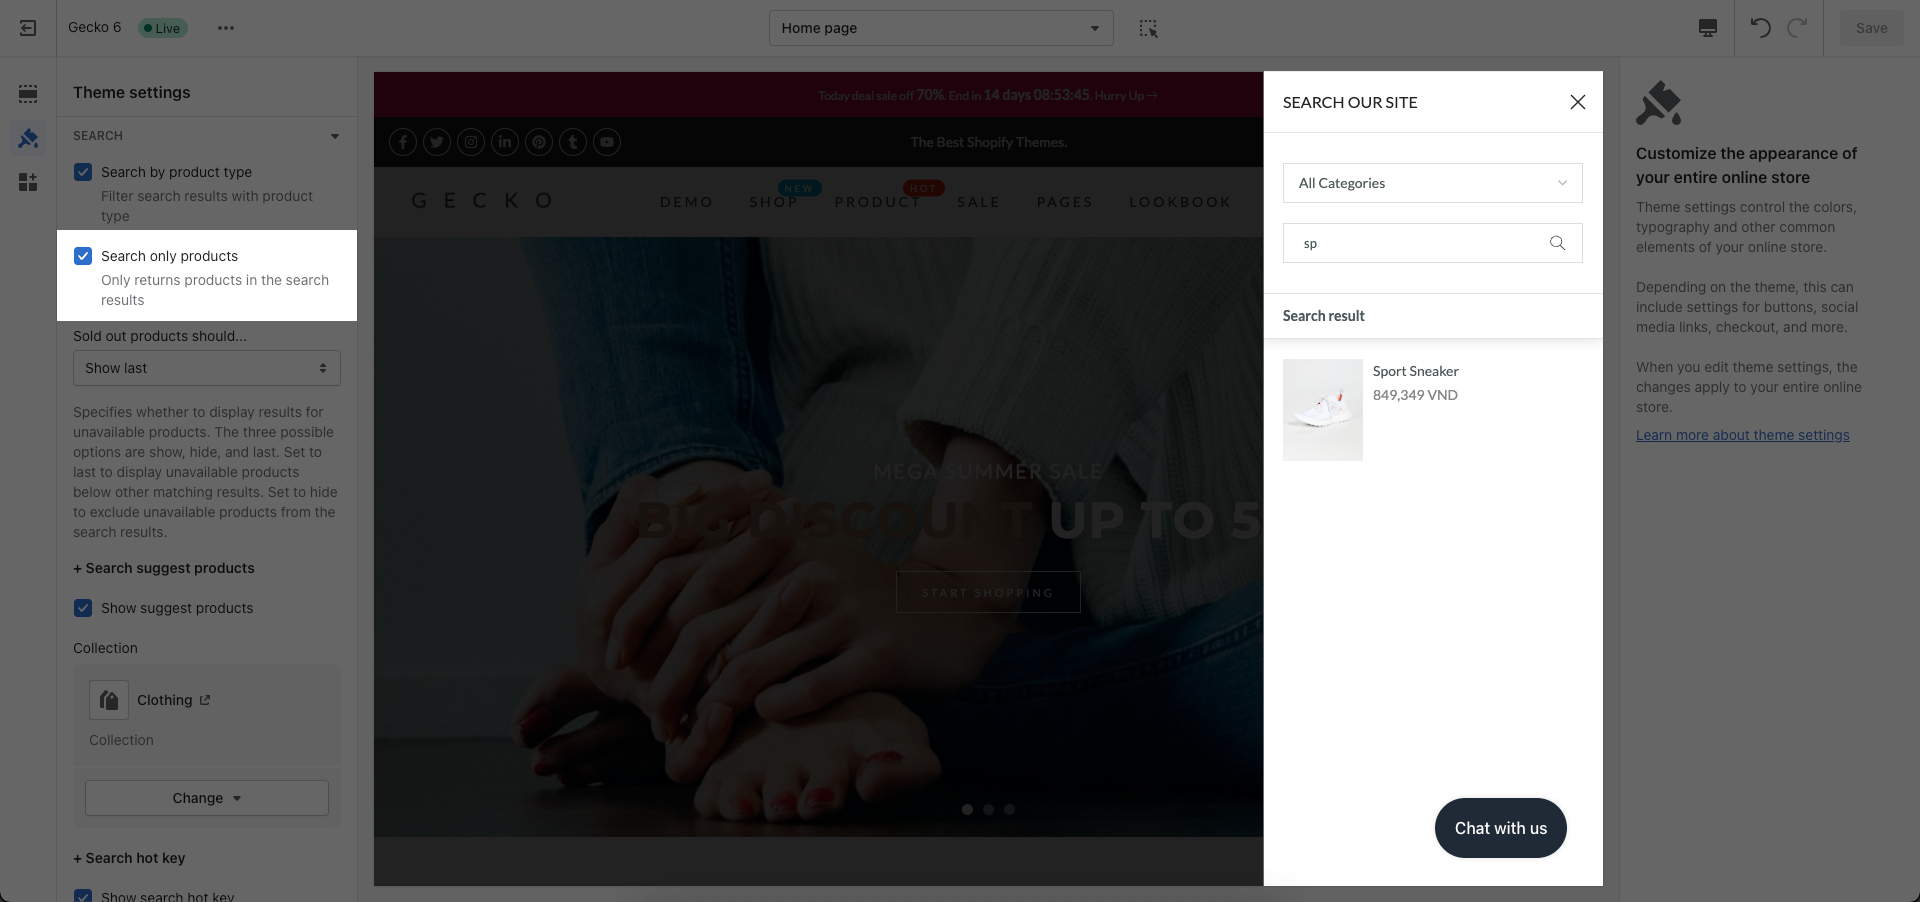Click the Today deal sale announcement bar

click(x=988, y=95)
